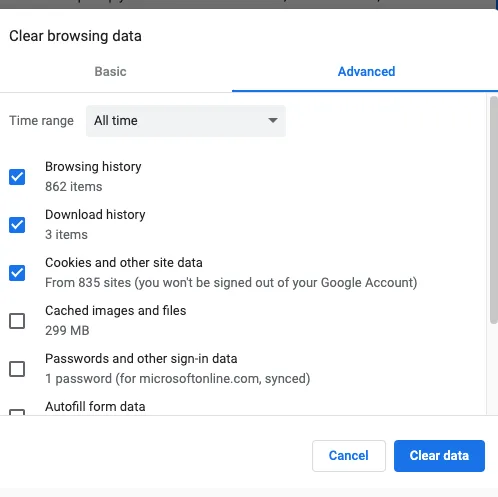Switch to the Basic tab

pyautogui.click(x=110, y=72)
